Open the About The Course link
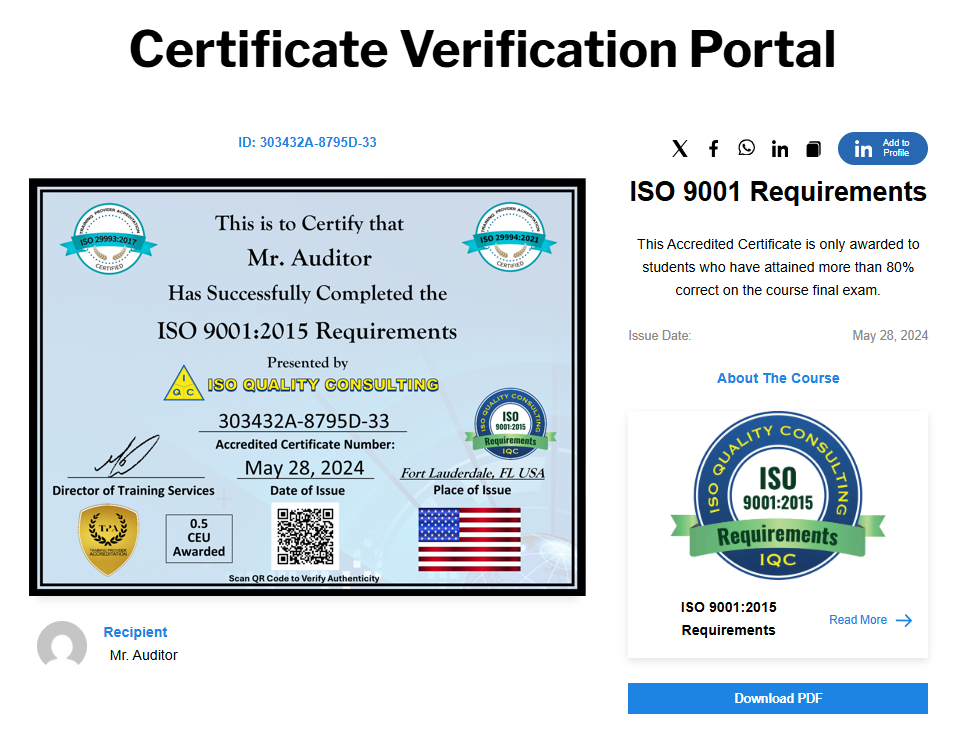This screenshot has height=733, width=957. pyautogui.click(x=778, y=378)
